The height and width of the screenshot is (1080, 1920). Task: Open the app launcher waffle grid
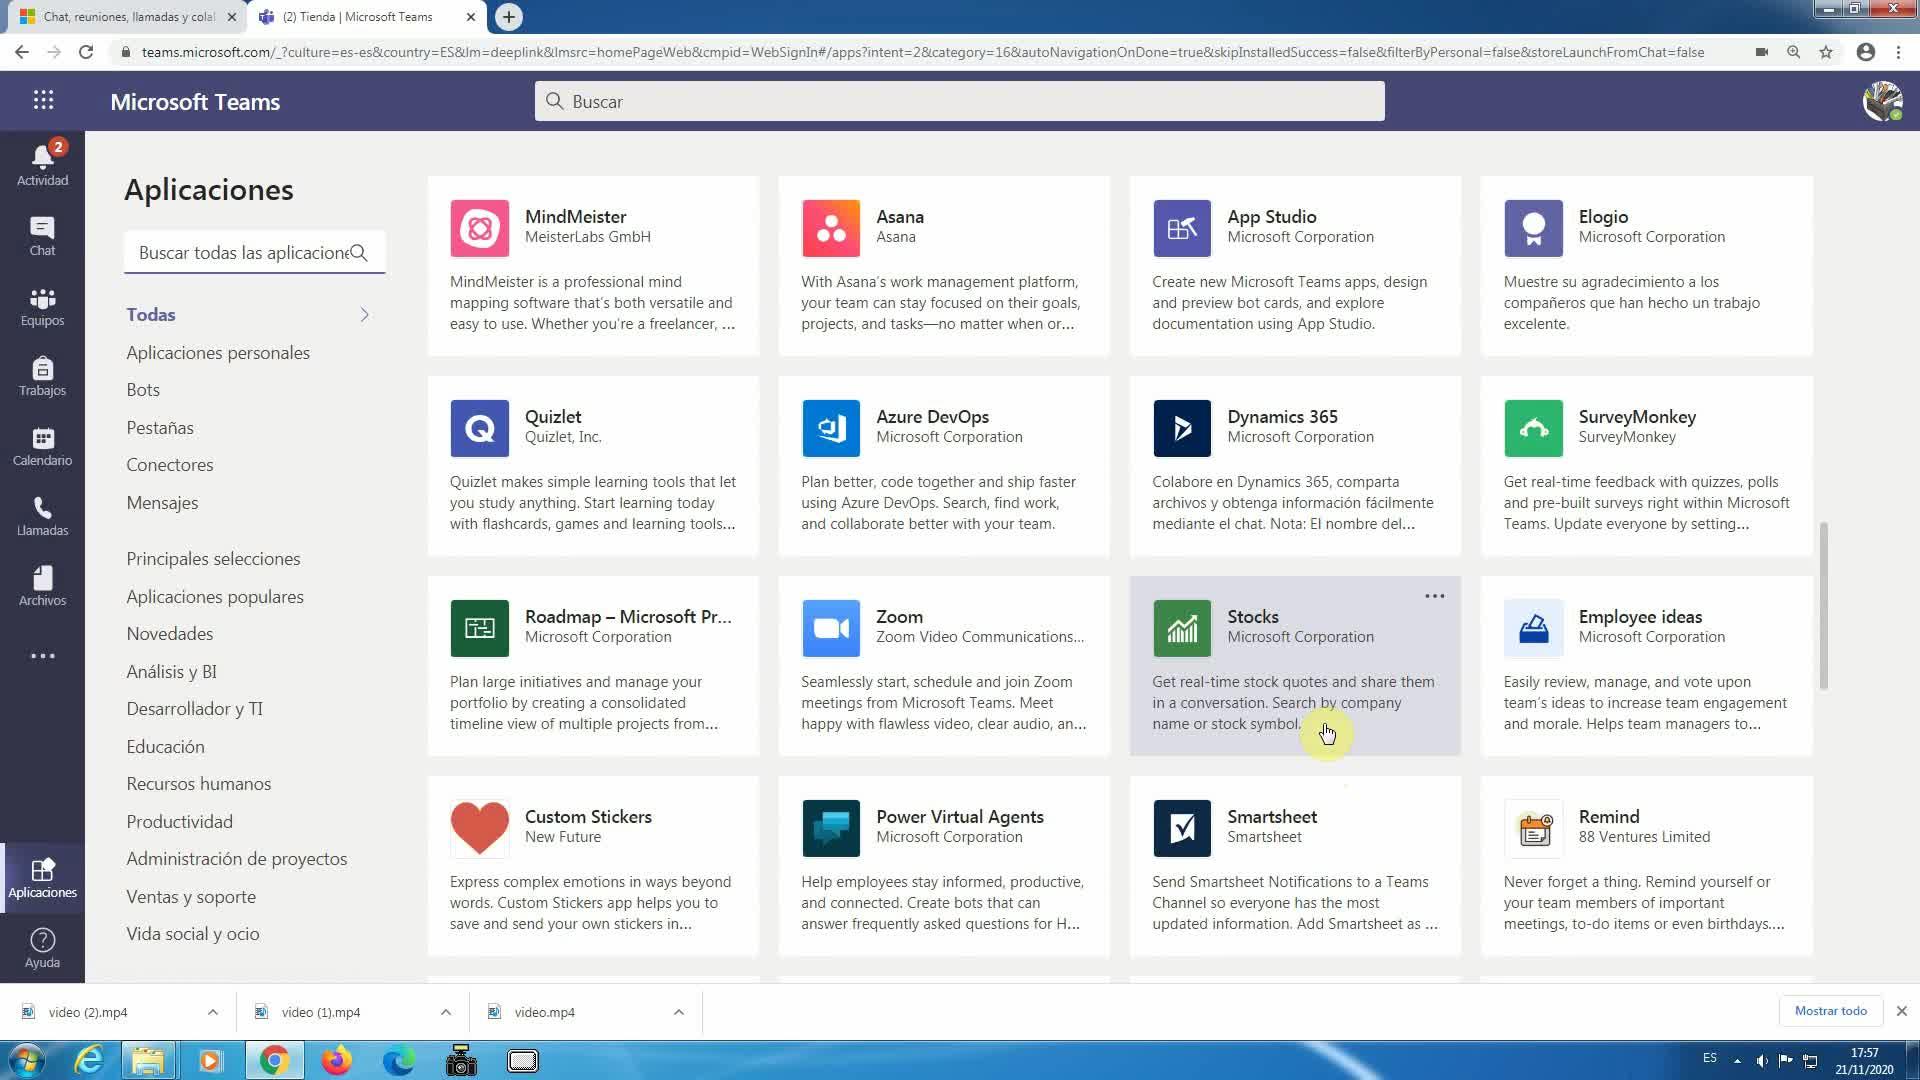[43, 100]
